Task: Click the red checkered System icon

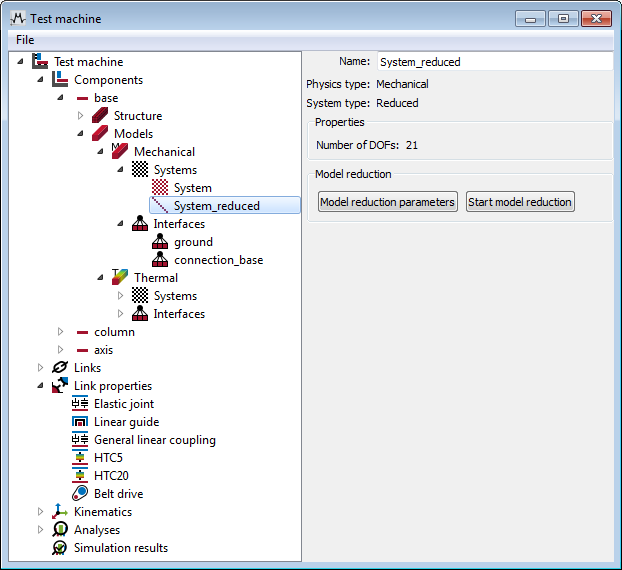Action: click(x=160, y=187)
